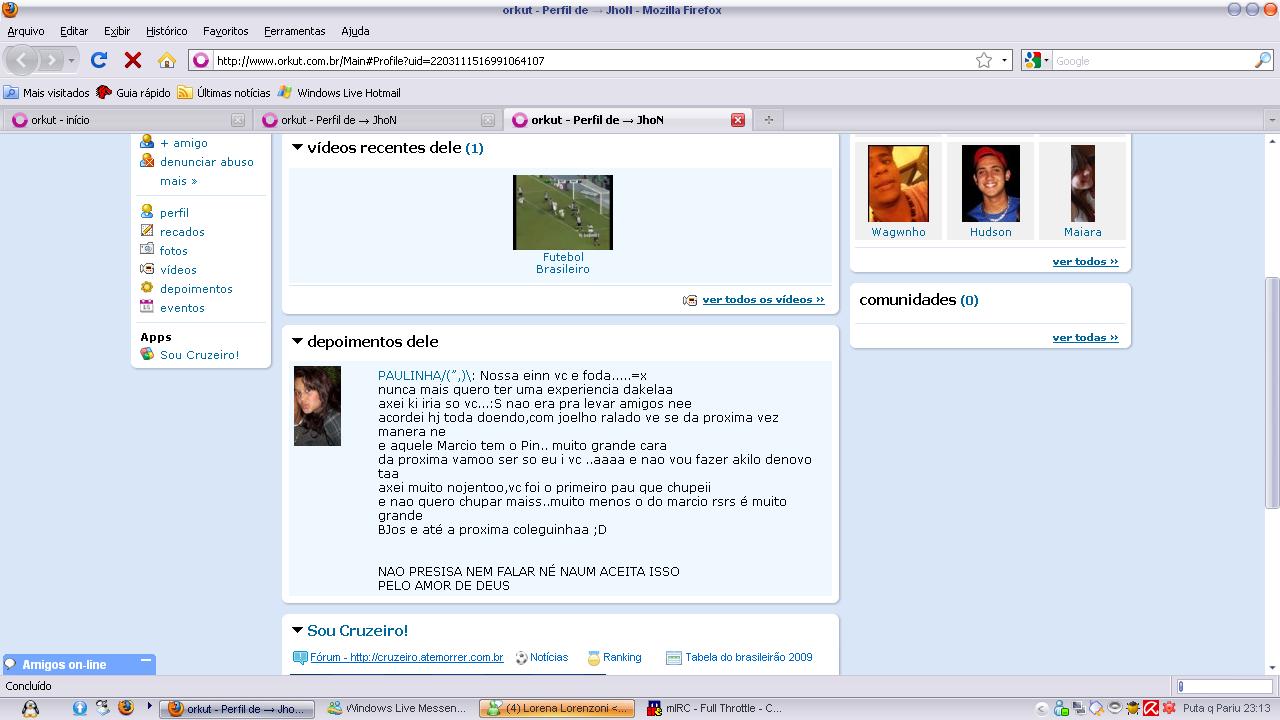Click the ver todos os vídeos link
The height and width of the screenshot is (720, 1280).
point(763,299)
